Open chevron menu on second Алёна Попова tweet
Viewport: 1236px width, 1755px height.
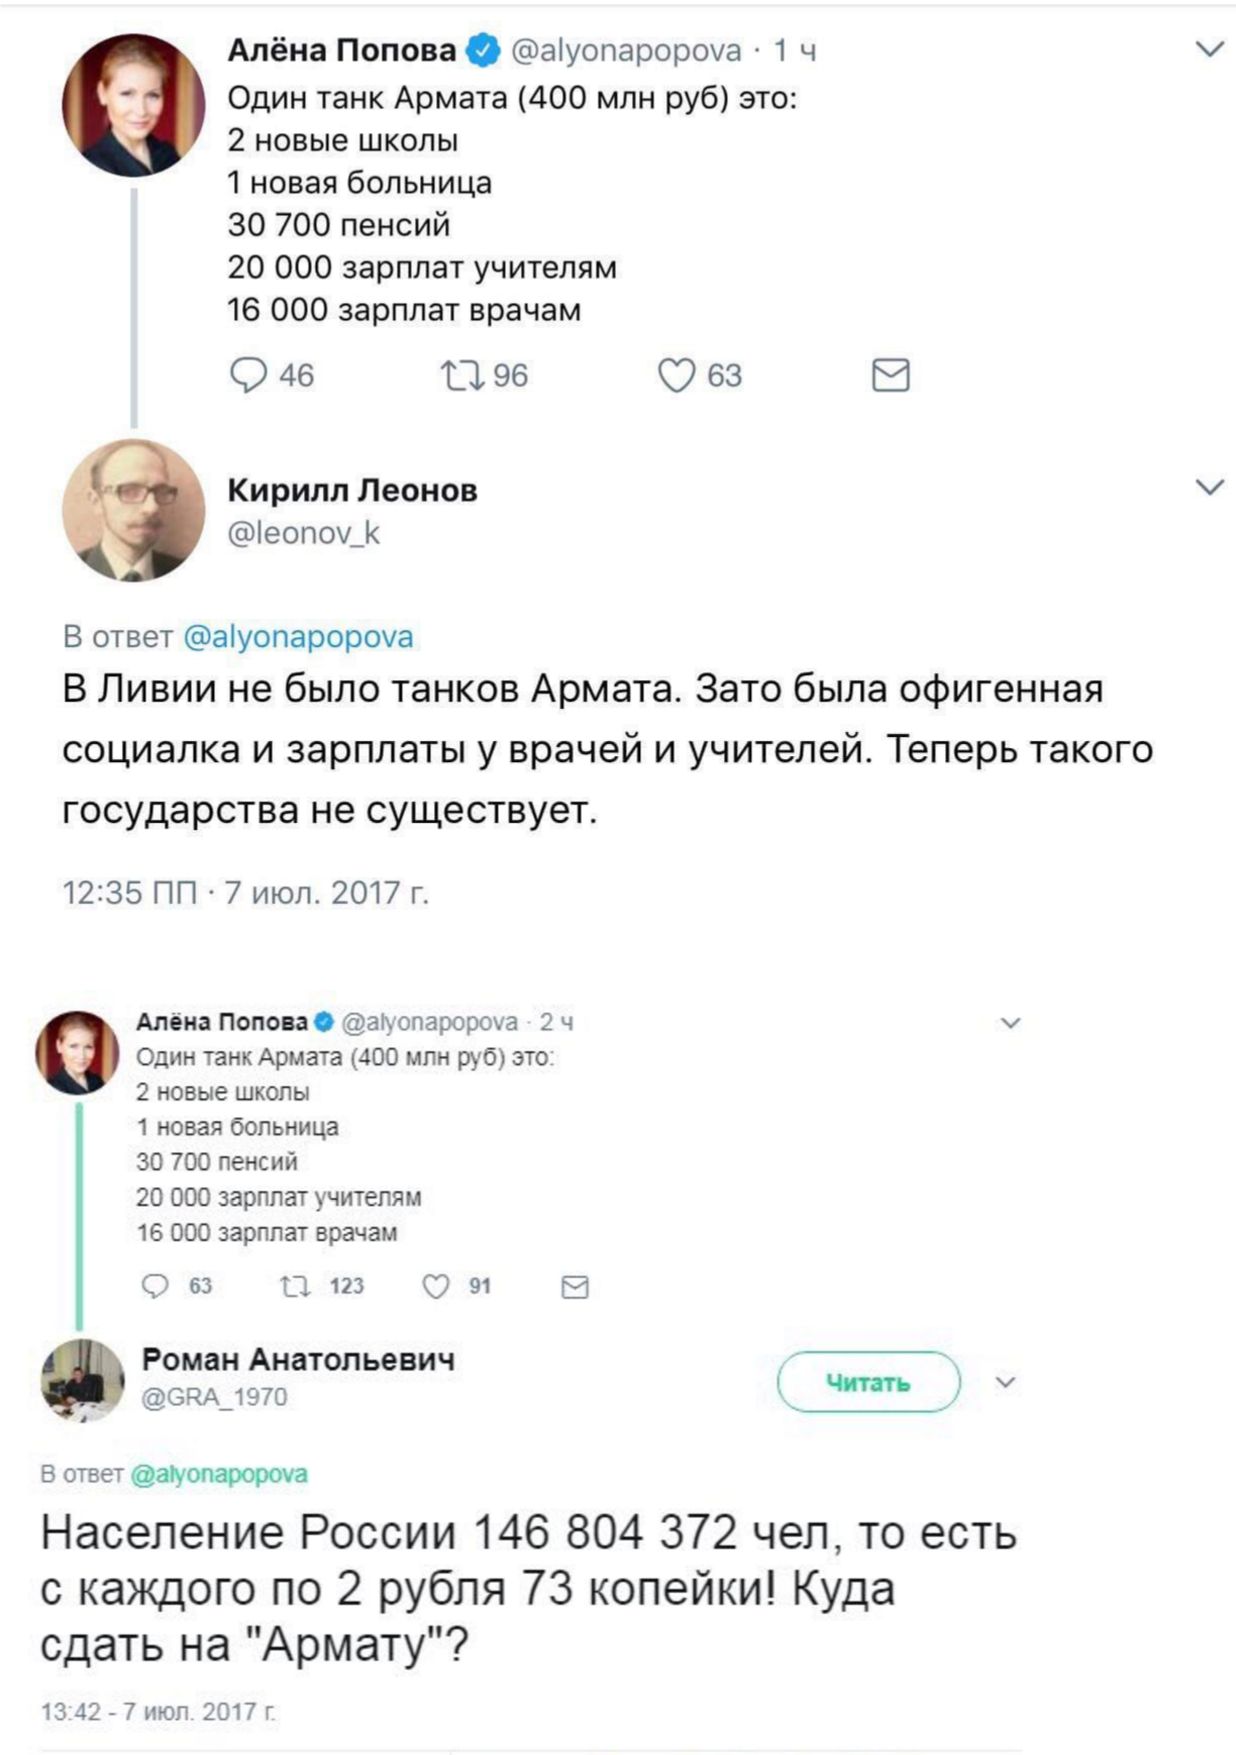click(x=1011, y=1022)
